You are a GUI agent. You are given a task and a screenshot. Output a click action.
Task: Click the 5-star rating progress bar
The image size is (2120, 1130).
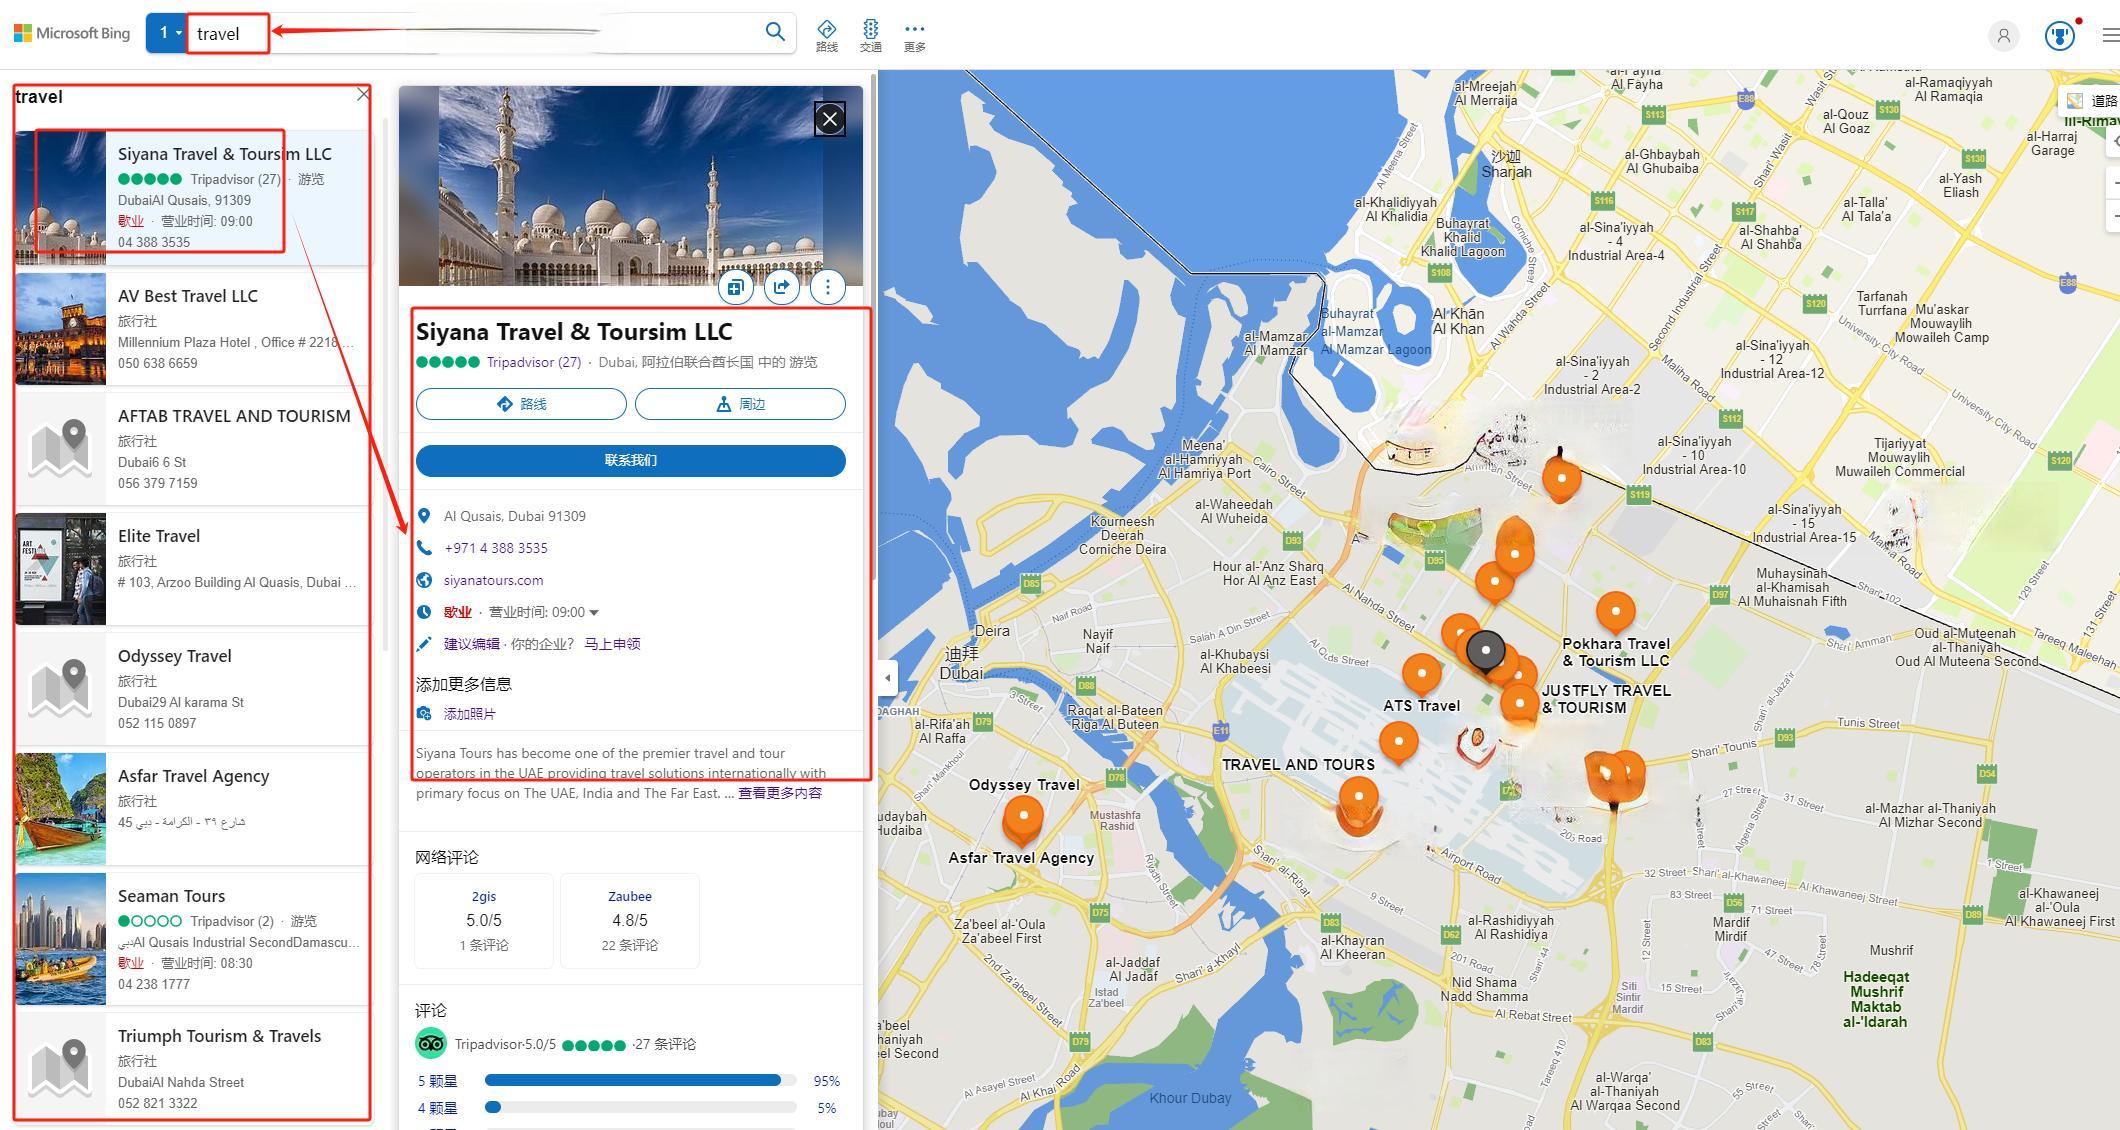coord(640,1080)
